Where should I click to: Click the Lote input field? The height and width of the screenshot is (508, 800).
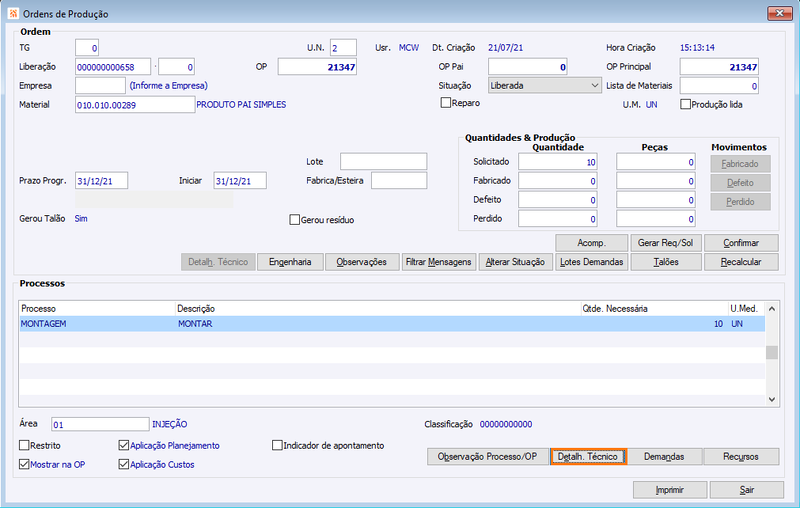coord(384,162)
